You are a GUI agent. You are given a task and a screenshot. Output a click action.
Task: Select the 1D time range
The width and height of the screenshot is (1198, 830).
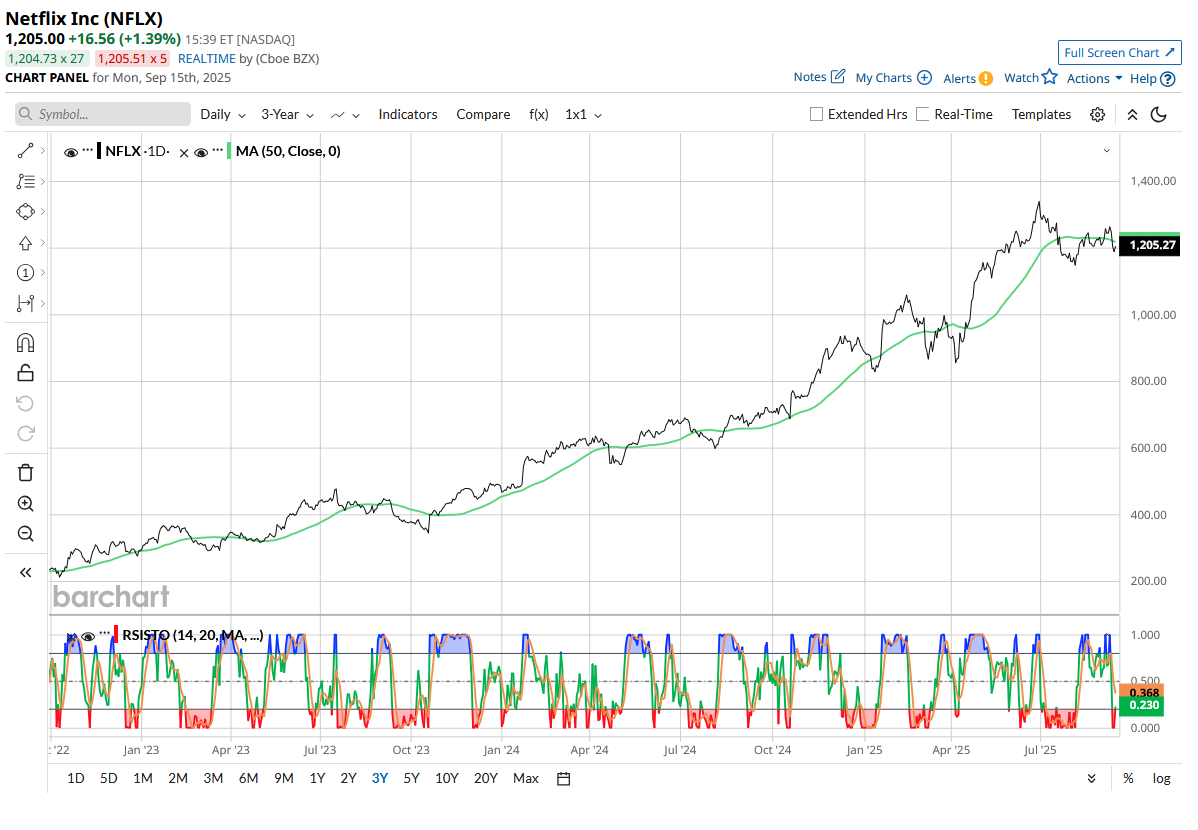point(76,779)
